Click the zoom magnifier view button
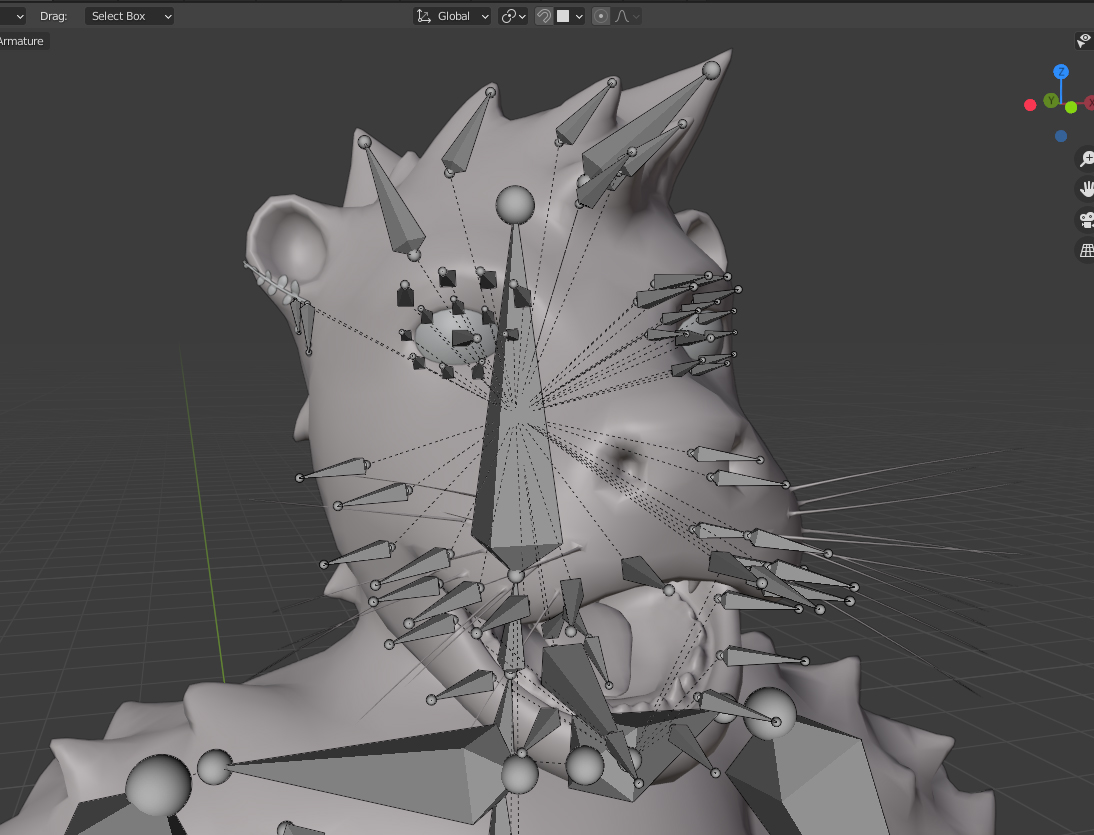This screenshot has height=835, width=1094. coord(1086,159)
